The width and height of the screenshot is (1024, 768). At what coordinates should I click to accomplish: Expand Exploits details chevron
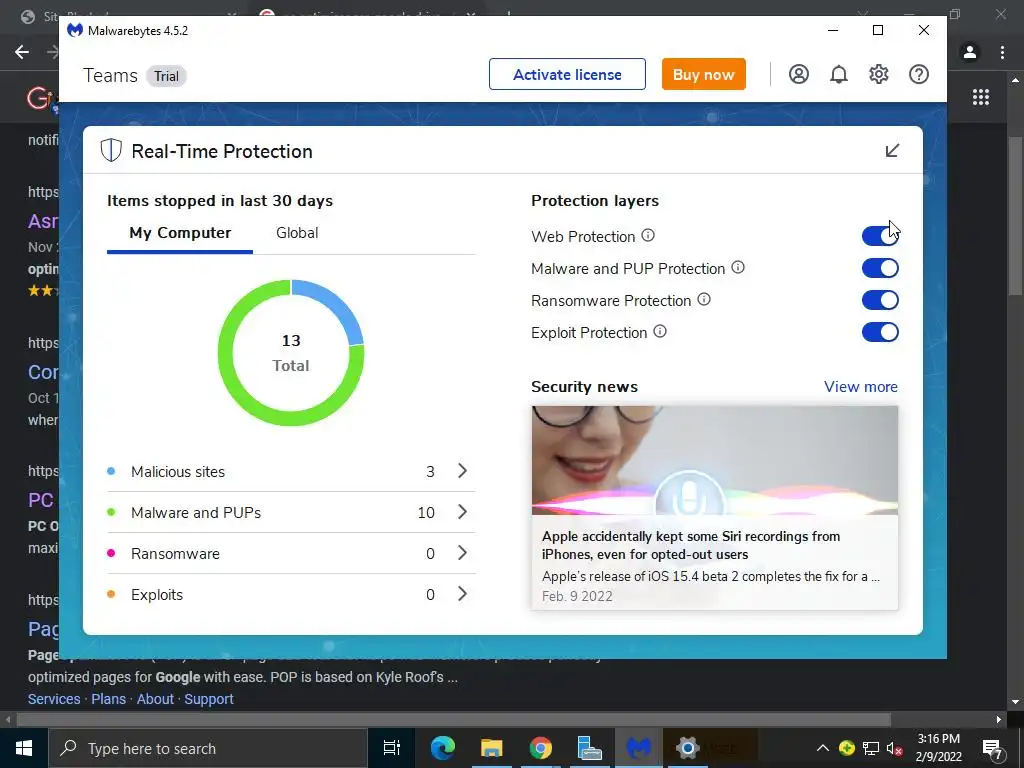point(462,594)
